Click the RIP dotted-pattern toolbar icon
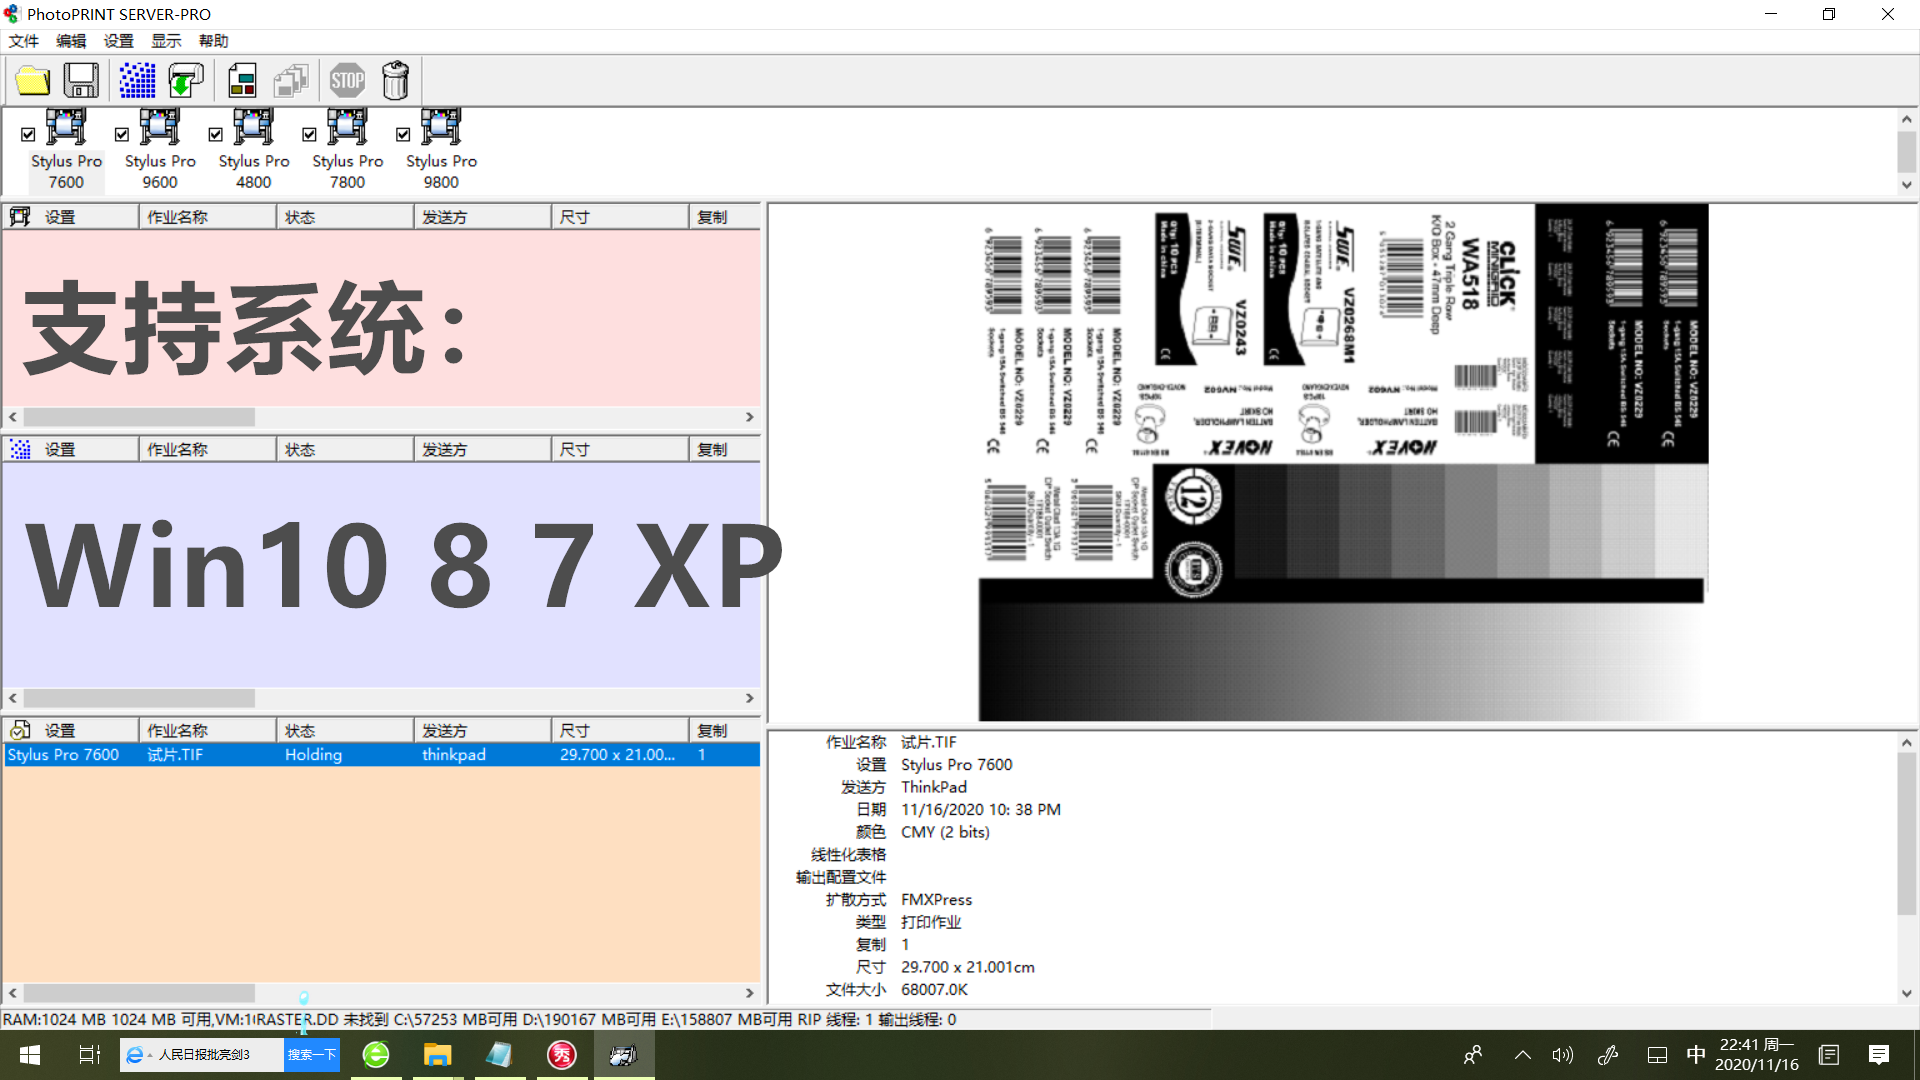 coord(137,80)
